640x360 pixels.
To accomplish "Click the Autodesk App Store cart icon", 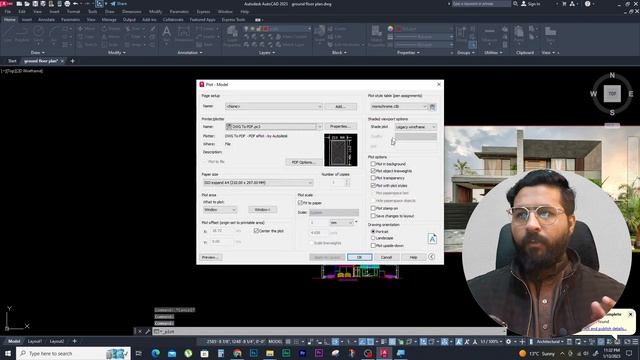I will (564, 4).
